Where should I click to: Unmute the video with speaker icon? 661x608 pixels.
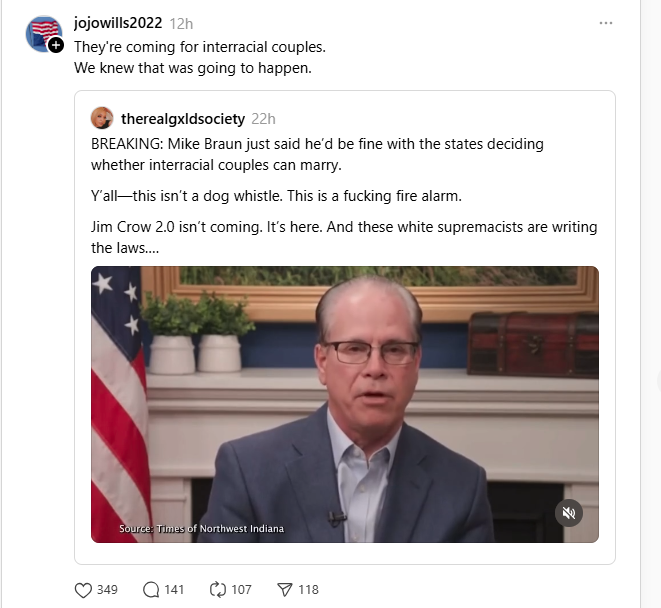pyautogui.click(x=568, y=513)
